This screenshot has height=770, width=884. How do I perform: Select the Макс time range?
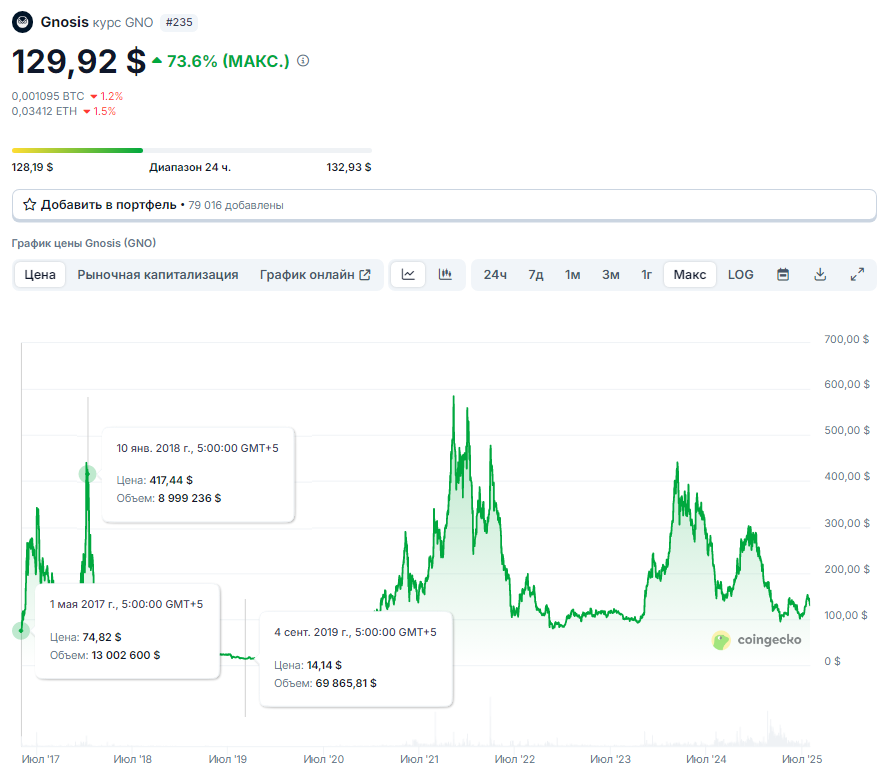(690, 275)
